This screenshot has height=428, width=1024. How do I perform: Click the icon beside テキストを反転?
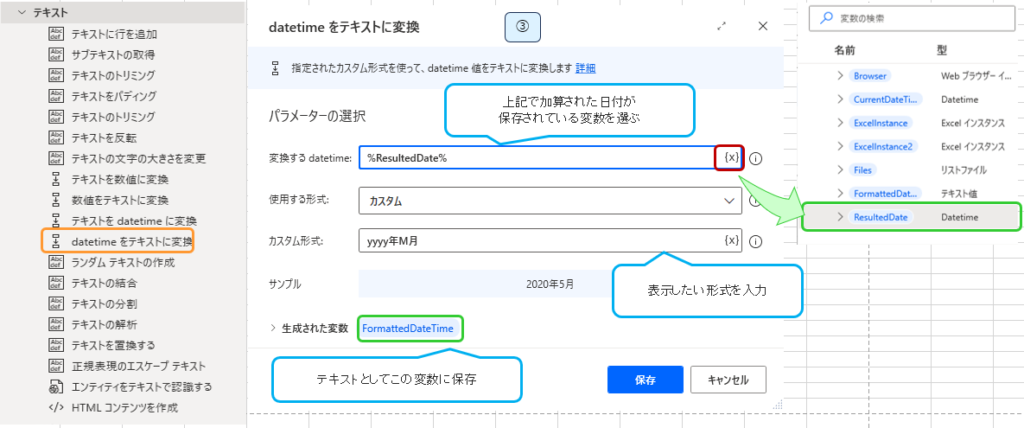57,138
